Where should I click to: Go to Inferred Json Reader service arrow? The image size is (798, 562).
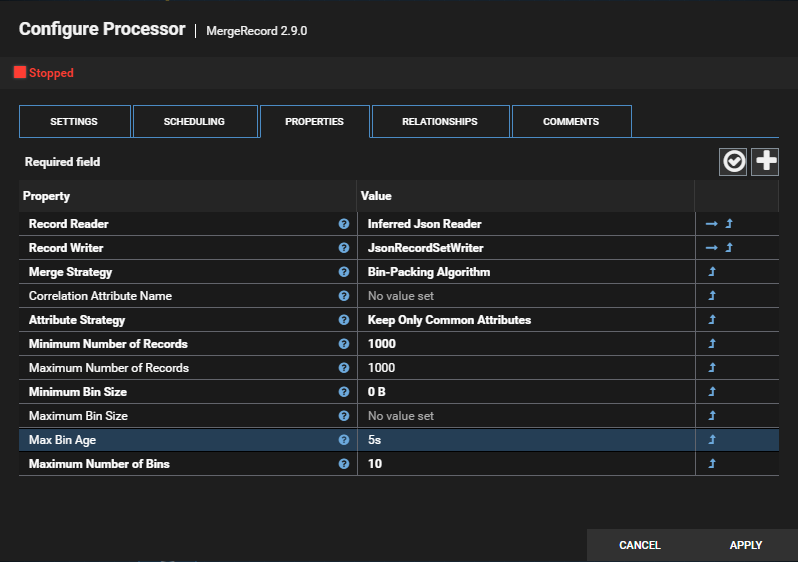711,223
